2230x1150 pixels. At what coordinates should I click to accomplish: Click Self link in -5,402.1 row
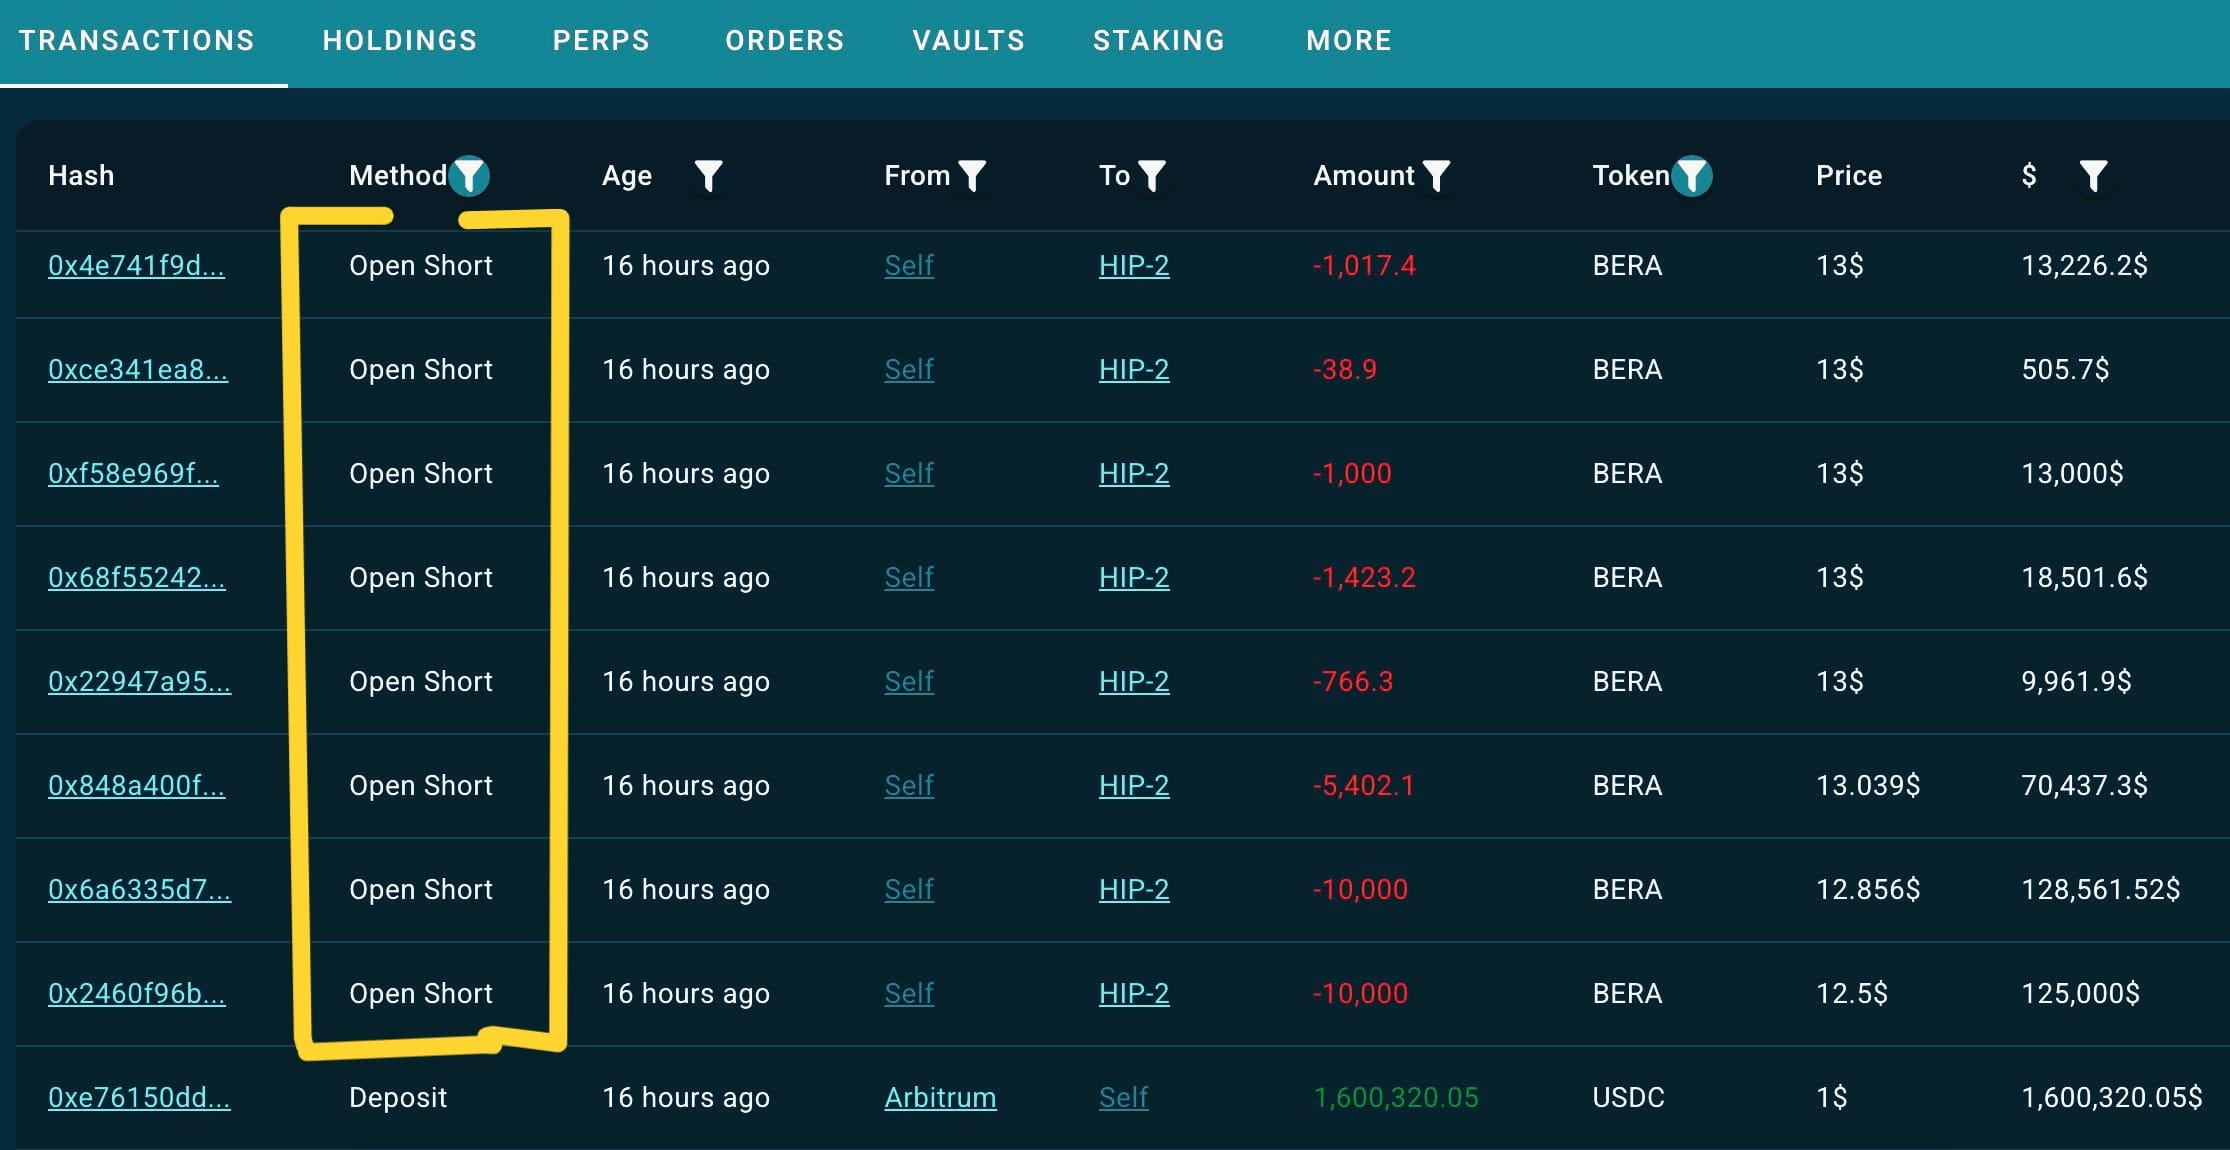pyautogui.click(x=910, y=786)
